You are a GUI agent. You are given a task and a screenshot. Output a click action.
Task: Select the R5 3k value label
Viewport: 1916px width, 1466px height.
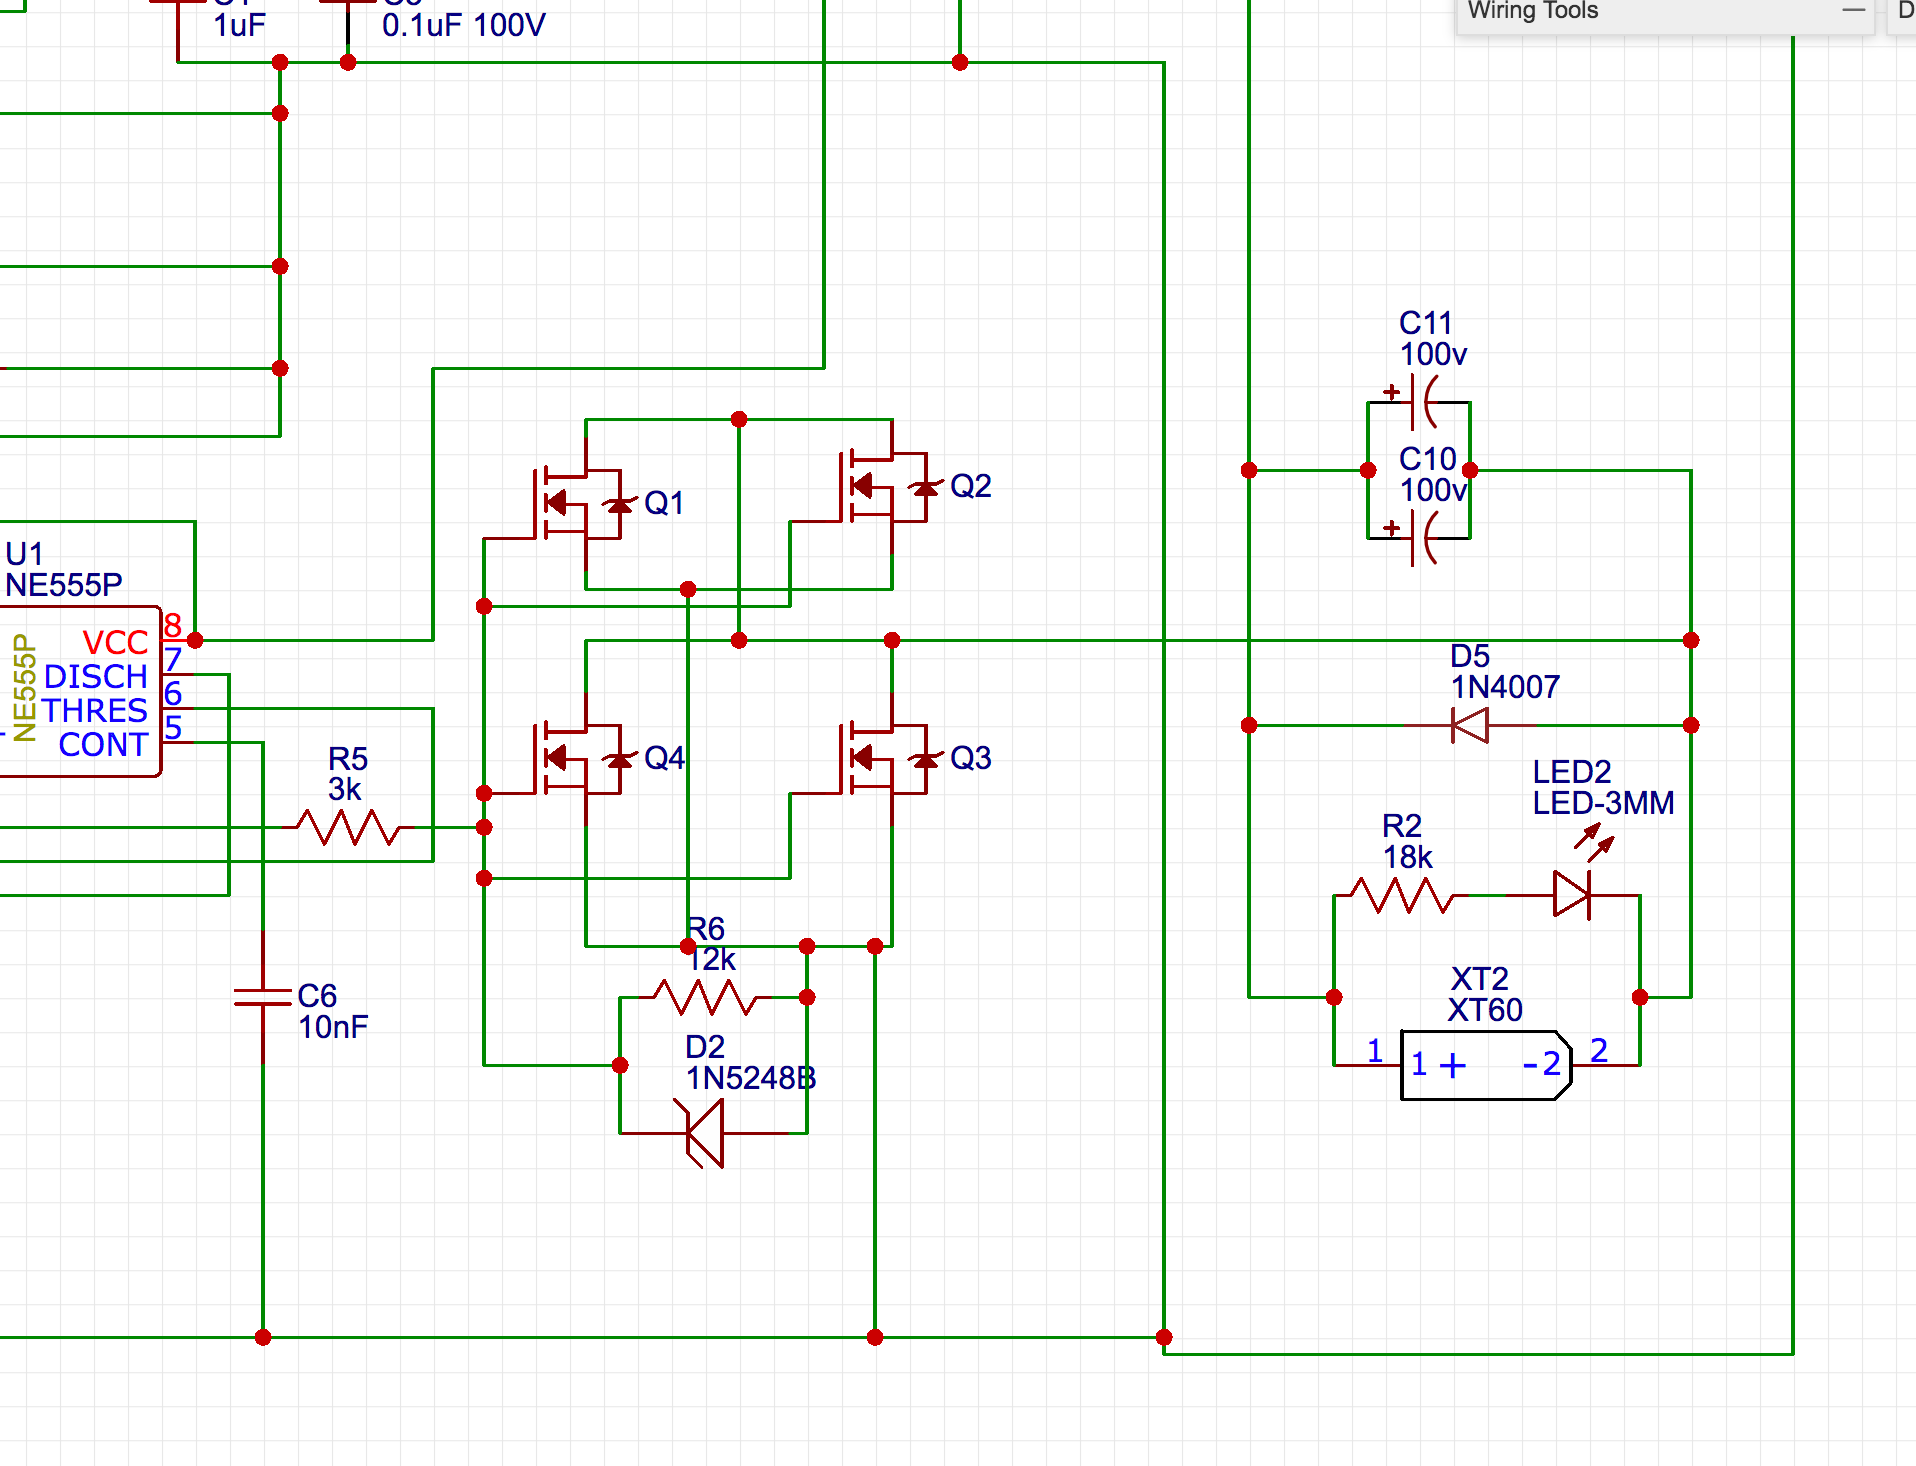click(346, 789)
